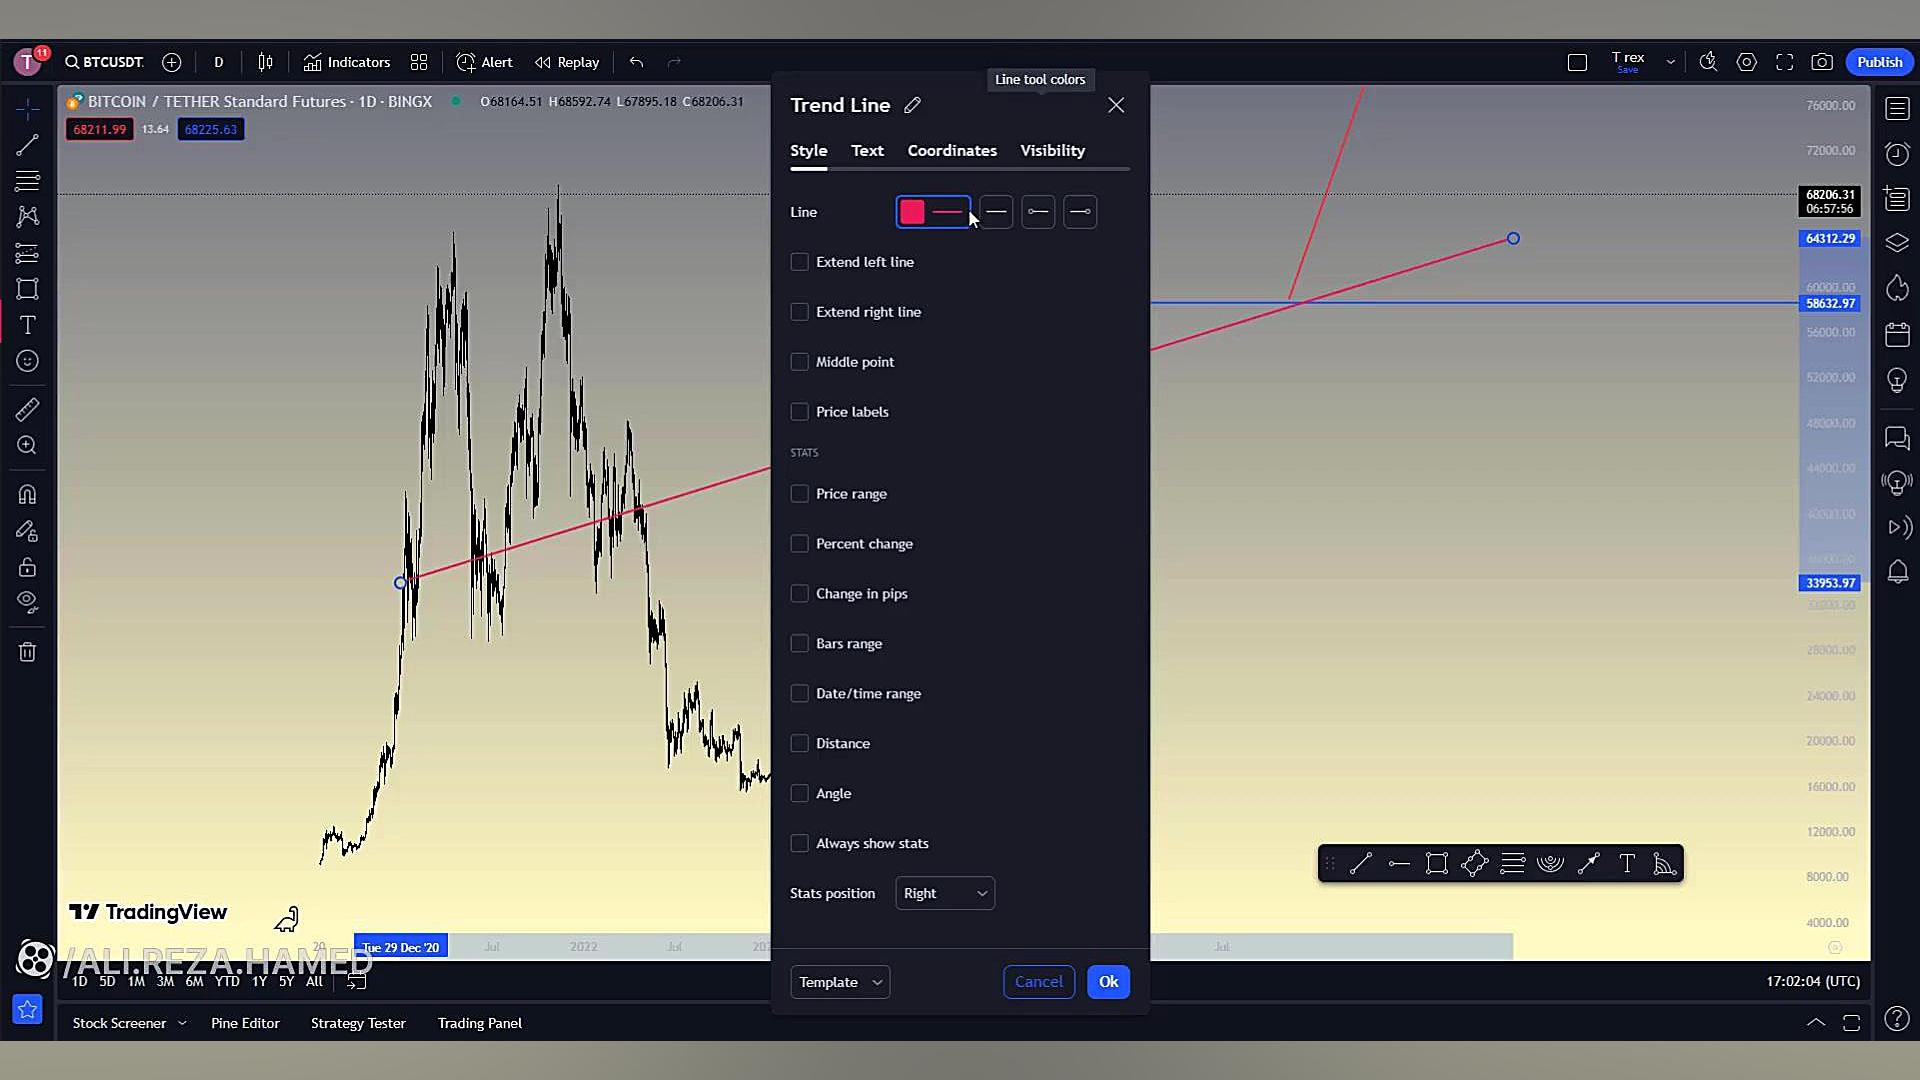
Task: Lock all drawing tools
Action: (27, 567)
